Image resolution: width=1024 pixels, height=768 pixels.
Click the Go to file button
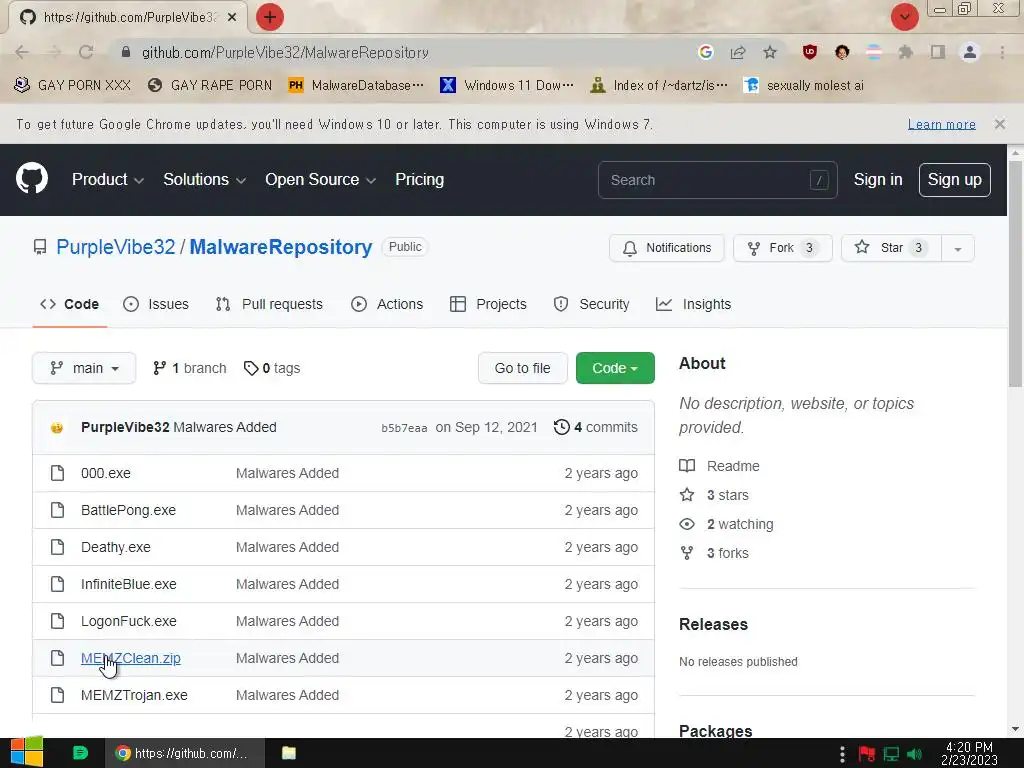[x=522, y=368]
